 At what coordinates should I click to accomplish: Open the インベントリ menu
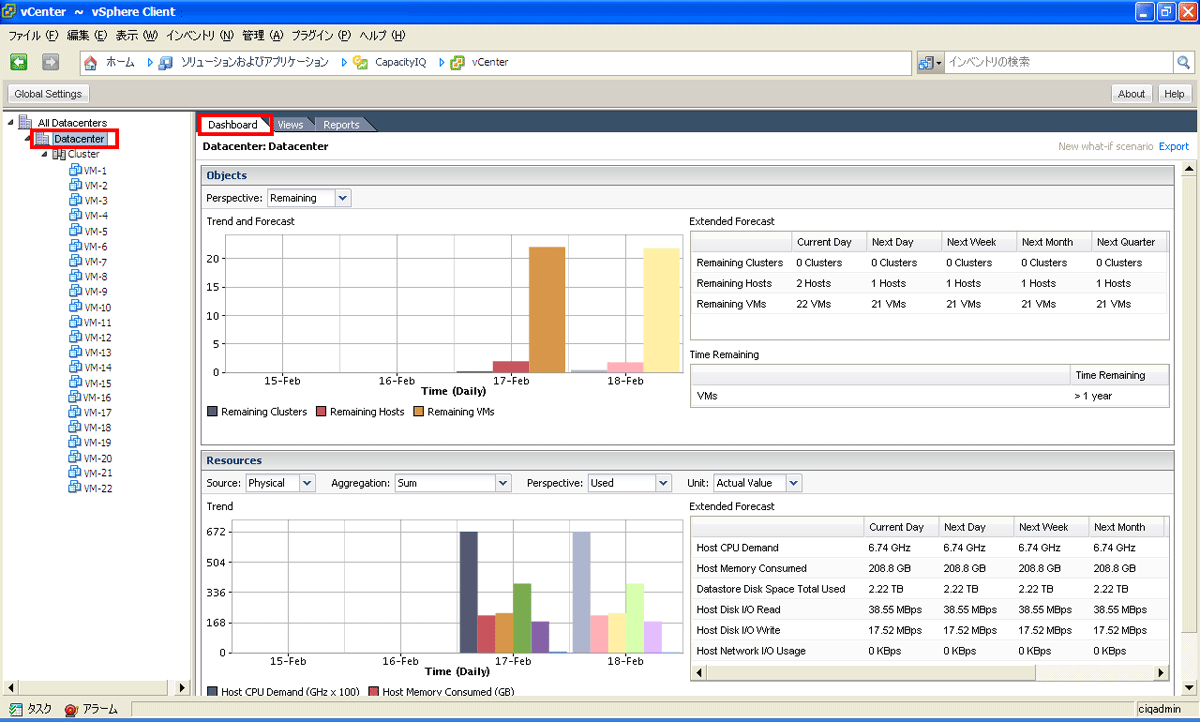pyautogui.click(x=199, y=35)
